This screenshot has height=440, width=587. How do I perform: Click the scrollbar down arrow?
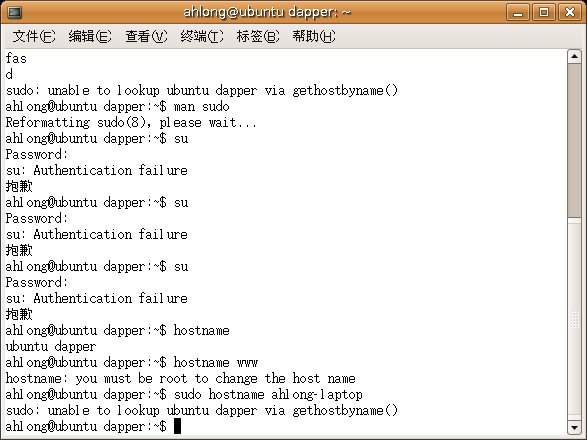coord(574,427)
